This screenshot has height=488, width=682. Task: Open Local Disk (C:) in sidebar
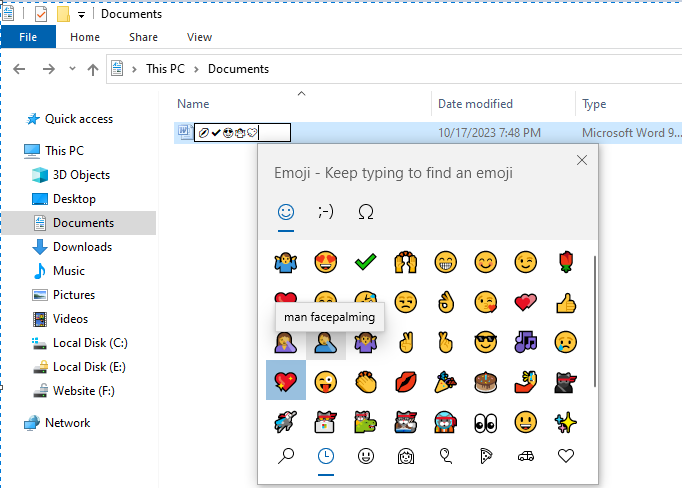coord(90,343)
